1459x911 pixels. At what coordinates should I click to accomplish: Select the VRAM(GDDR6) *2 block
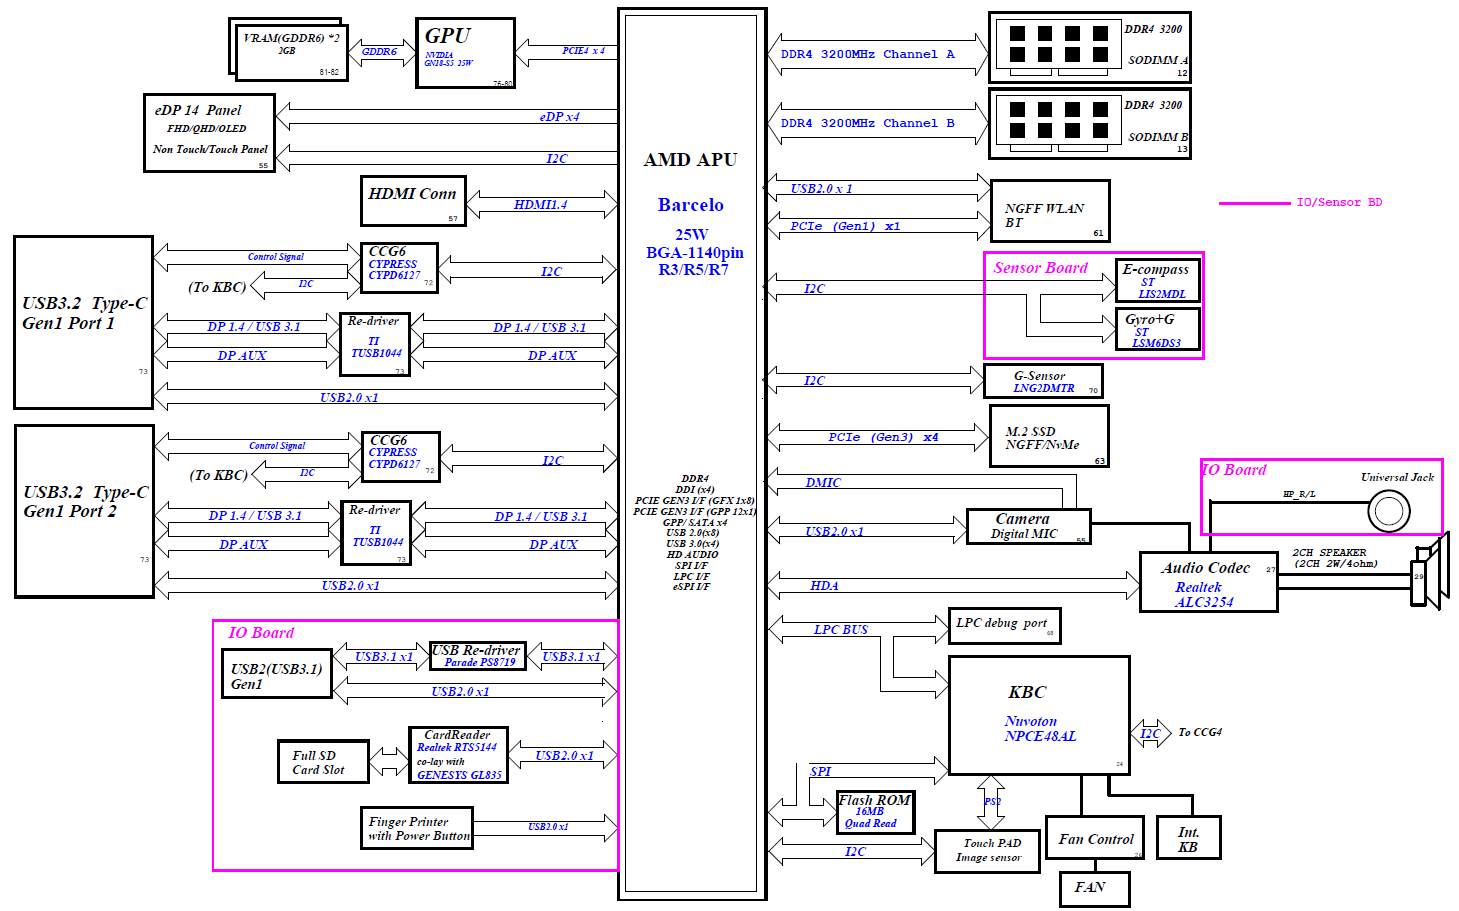tap(291, 52)
